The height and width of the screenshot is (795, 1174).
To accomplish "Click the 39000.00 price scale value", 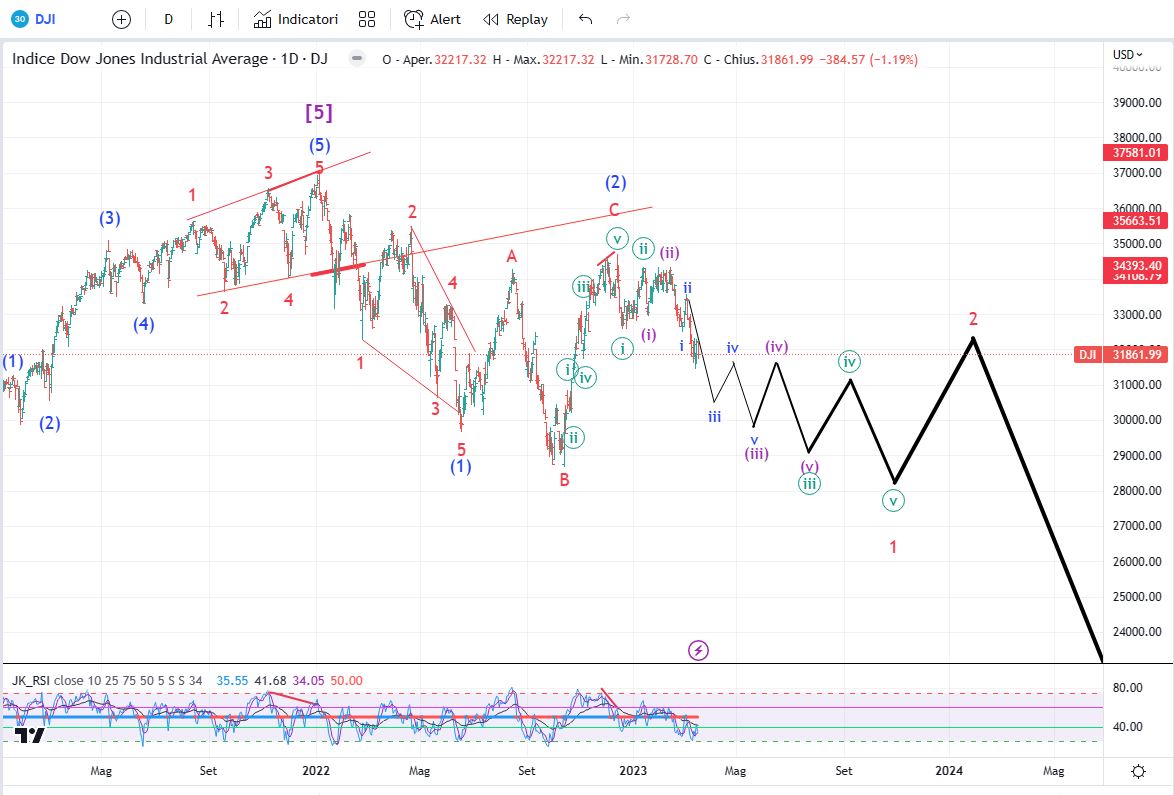I will (x=1137, y=103).
